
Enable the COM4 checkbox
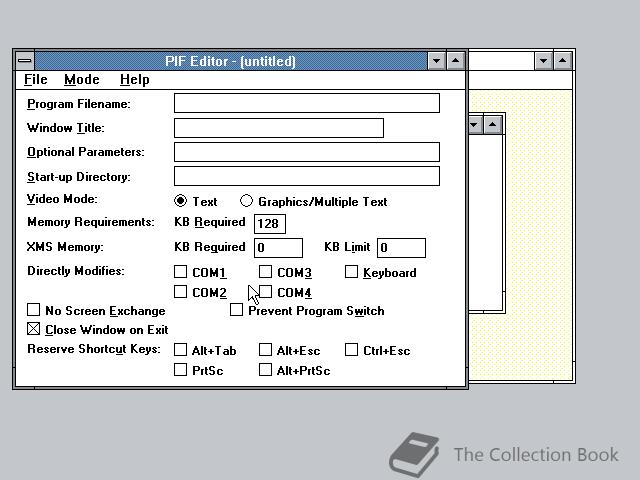point(266,292)
